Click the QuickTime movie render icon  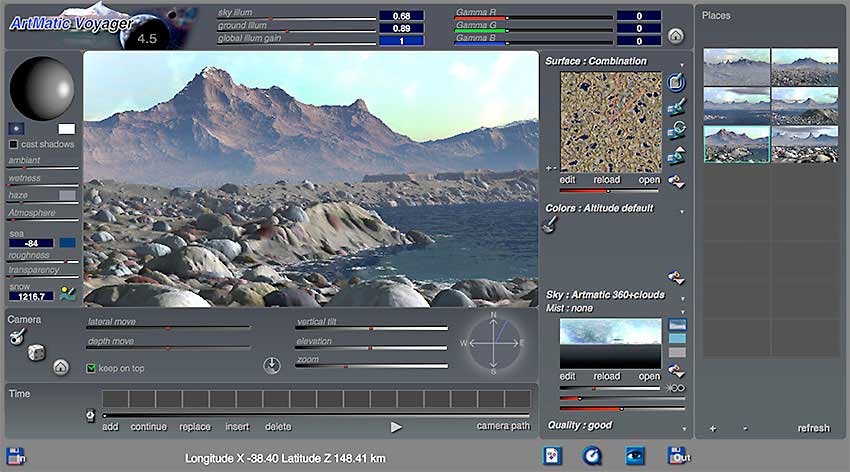pos(592,455)
